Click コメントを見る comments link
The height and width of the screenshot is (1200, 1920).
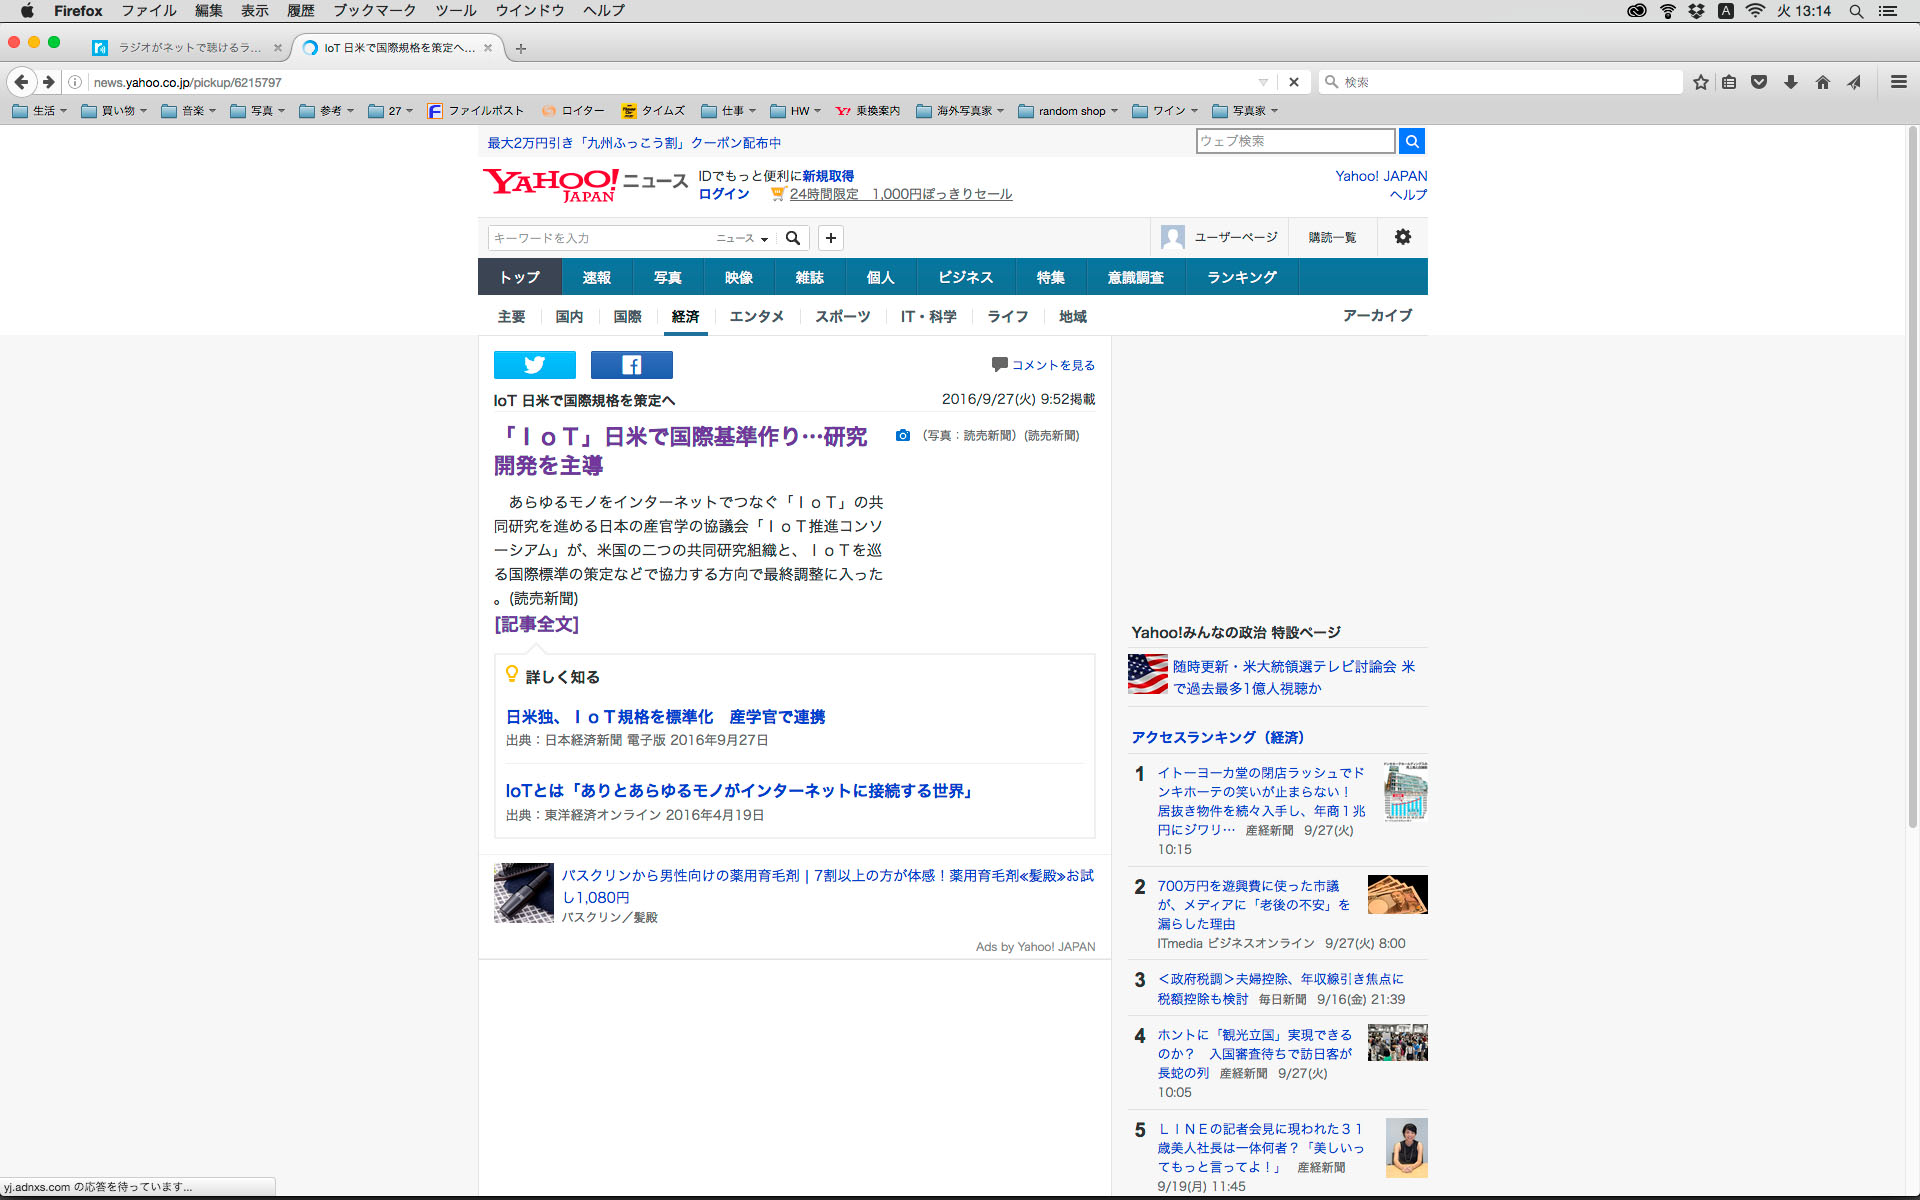(x=1052, y=365)
